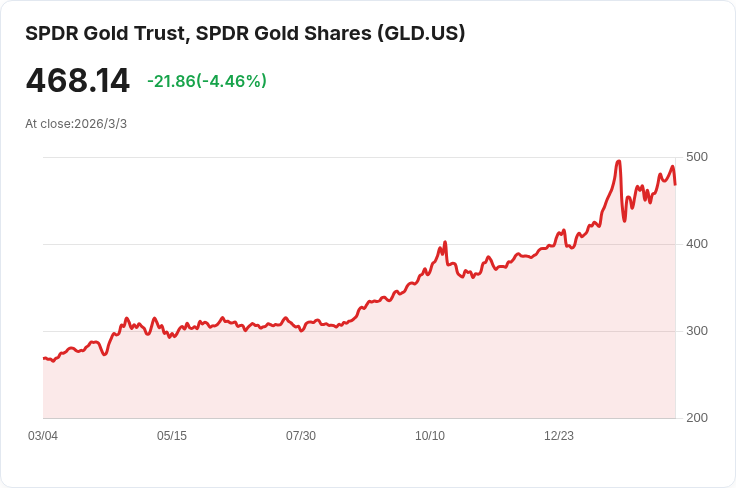Image resolution: width=736 pixels, height=488 pixels.
Task: Select the 10/10 date on the x-axis
Action: (x=430, y=436)
